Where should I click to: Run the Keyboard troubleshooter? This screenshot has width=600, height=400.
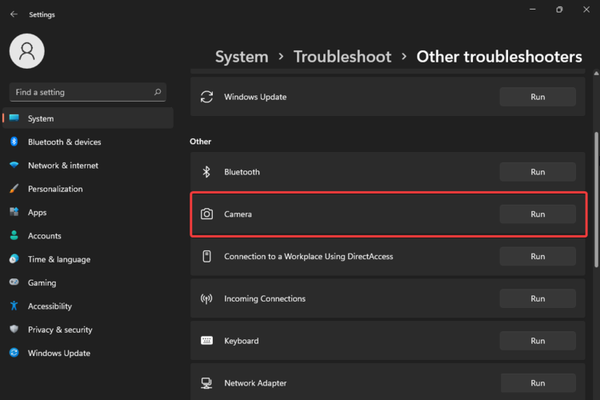click(x=537, y=341)
